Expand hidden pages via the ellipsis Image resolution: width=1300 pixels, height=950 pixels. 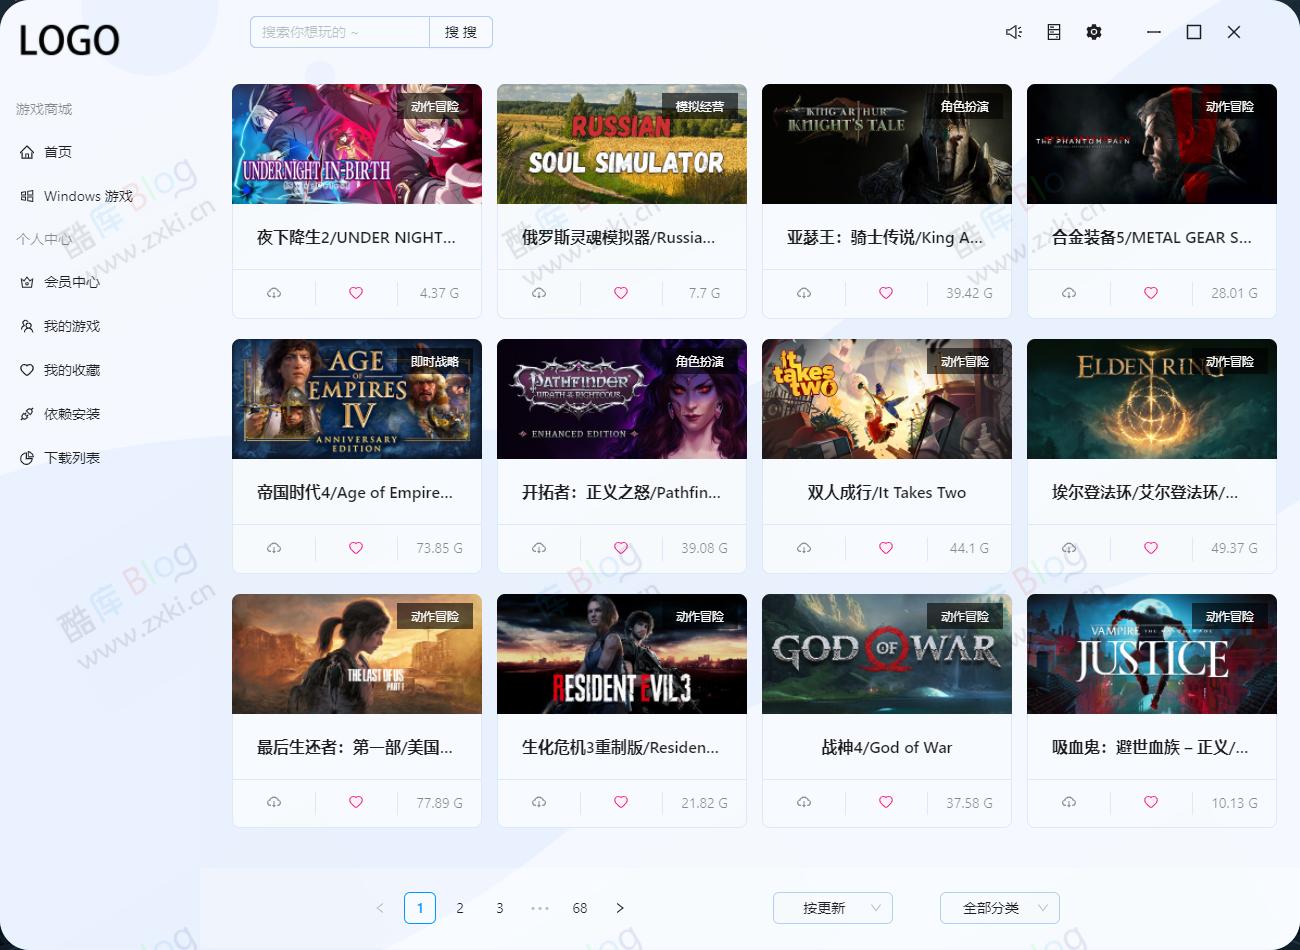[540, 908]
